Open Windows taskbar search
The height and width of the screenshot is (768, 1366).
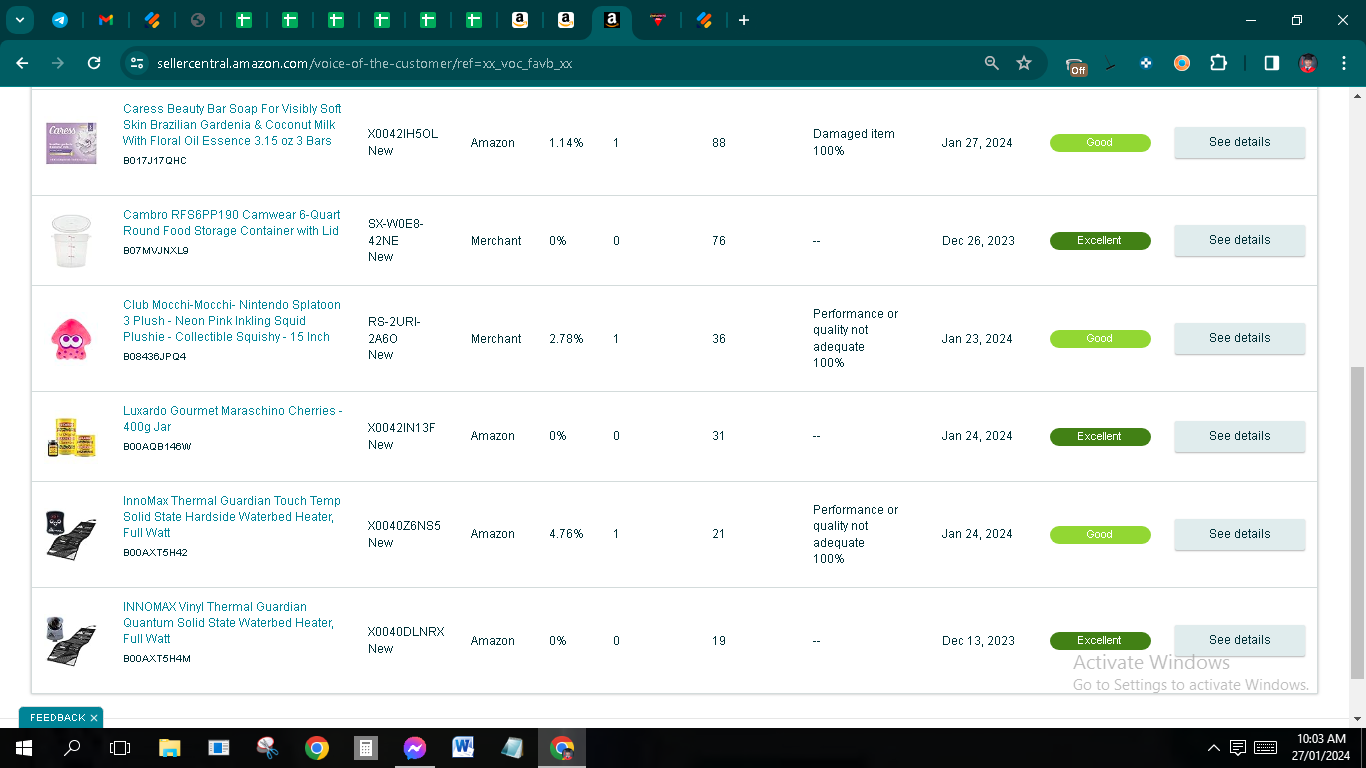[72, 747]
